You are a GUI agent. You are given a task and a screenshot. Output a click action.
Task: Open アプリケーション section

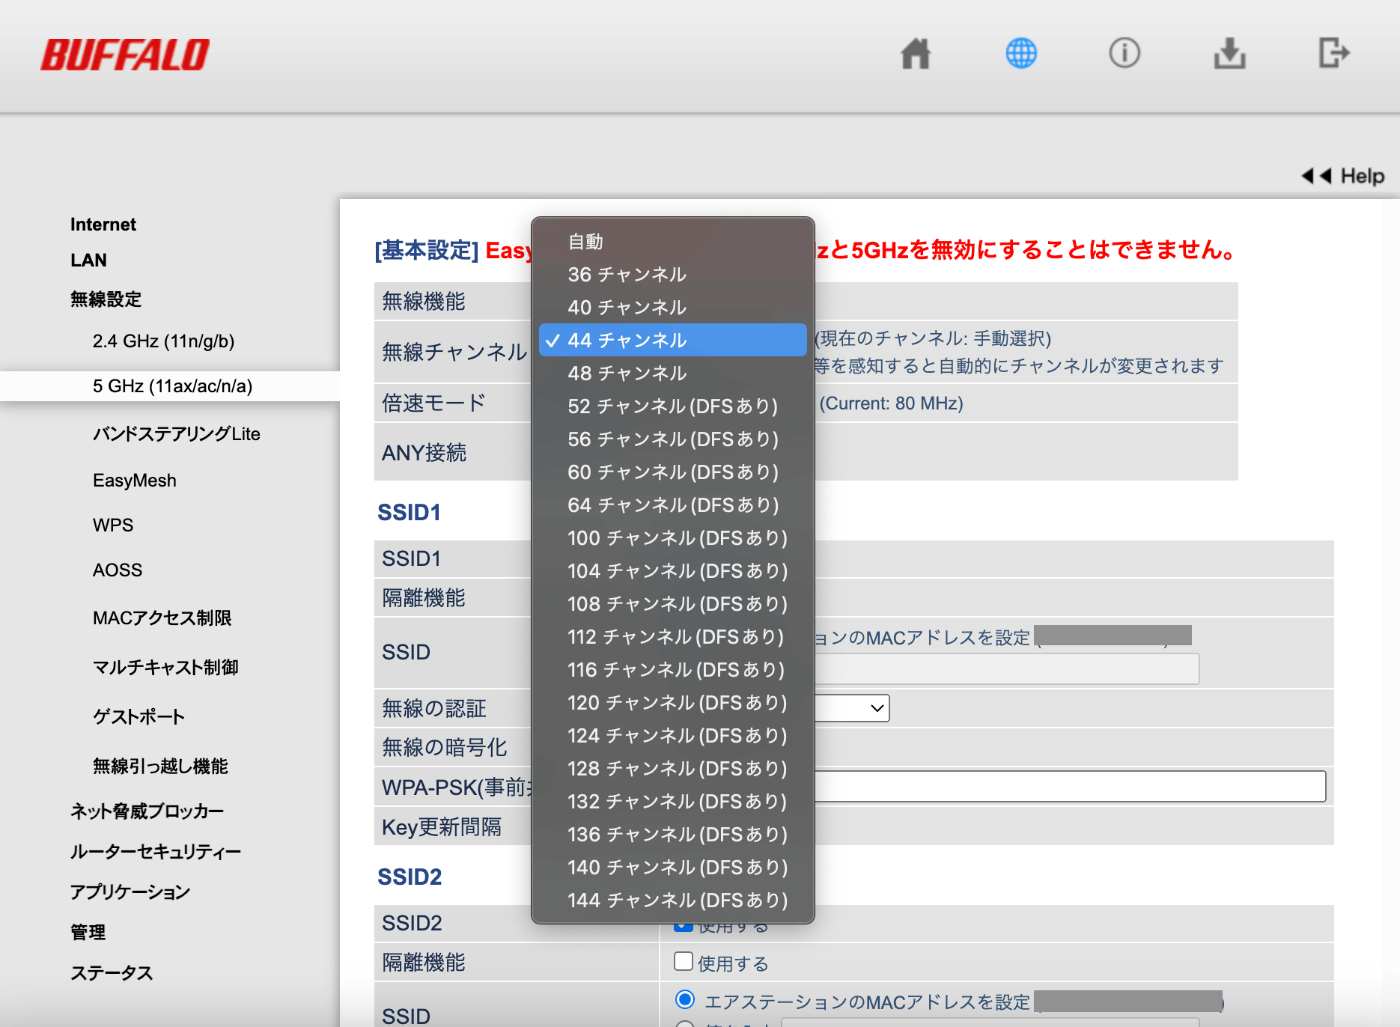pos(130,892)
